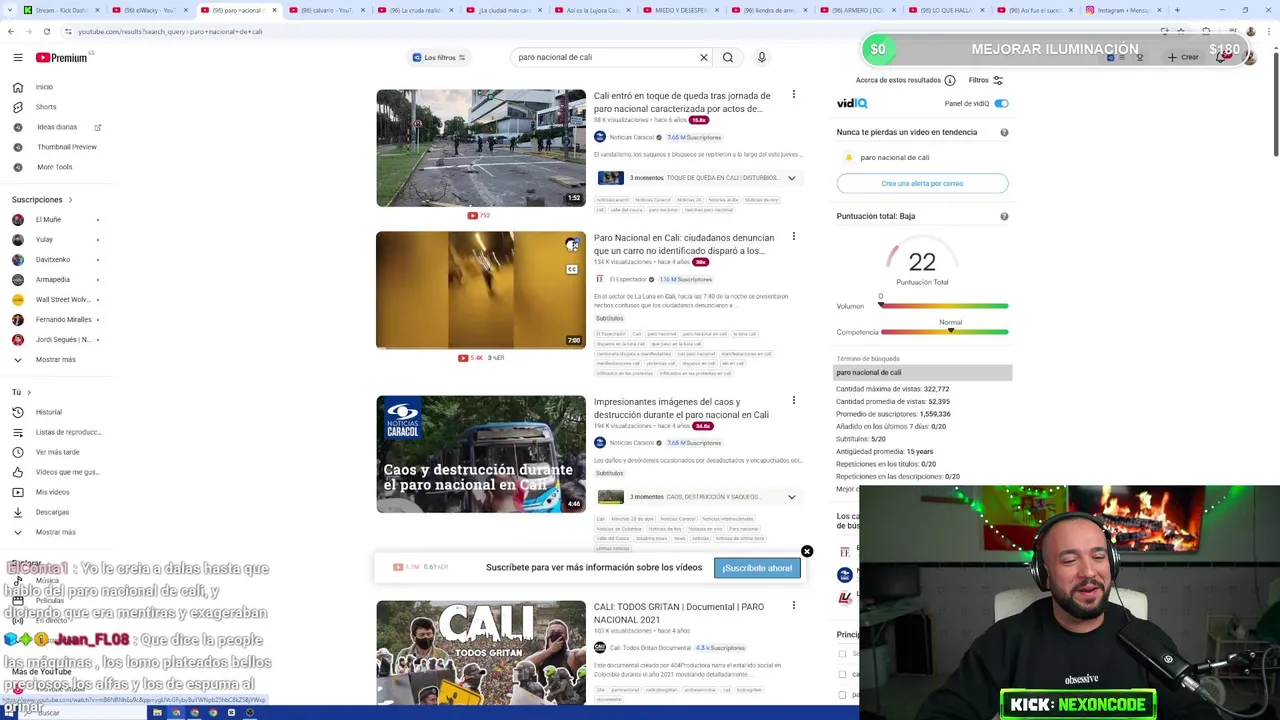
Task: Open Mis vídeos in sidebar
Action: [x=52, y=492]
